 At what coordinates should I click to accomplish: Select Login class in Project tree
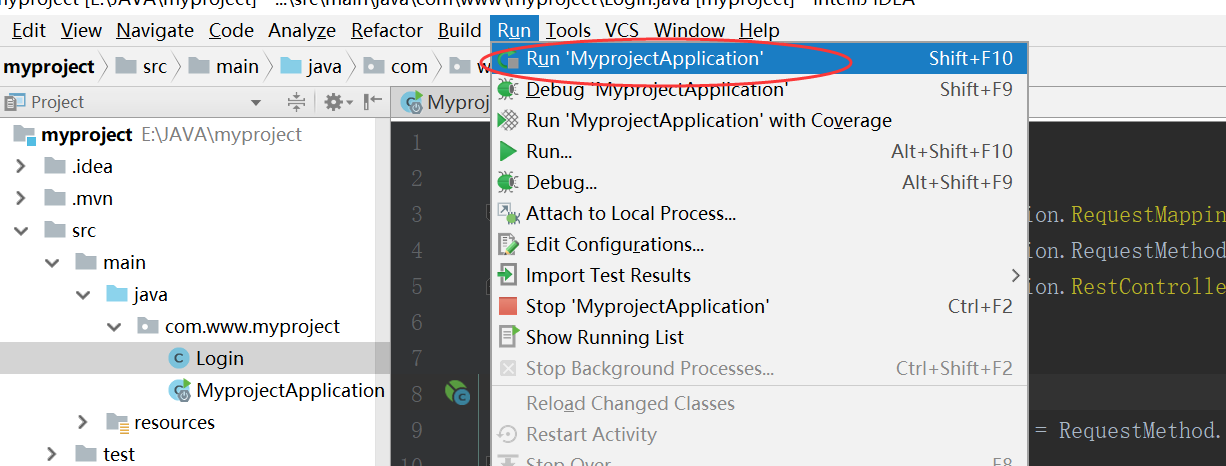point(219,358)
